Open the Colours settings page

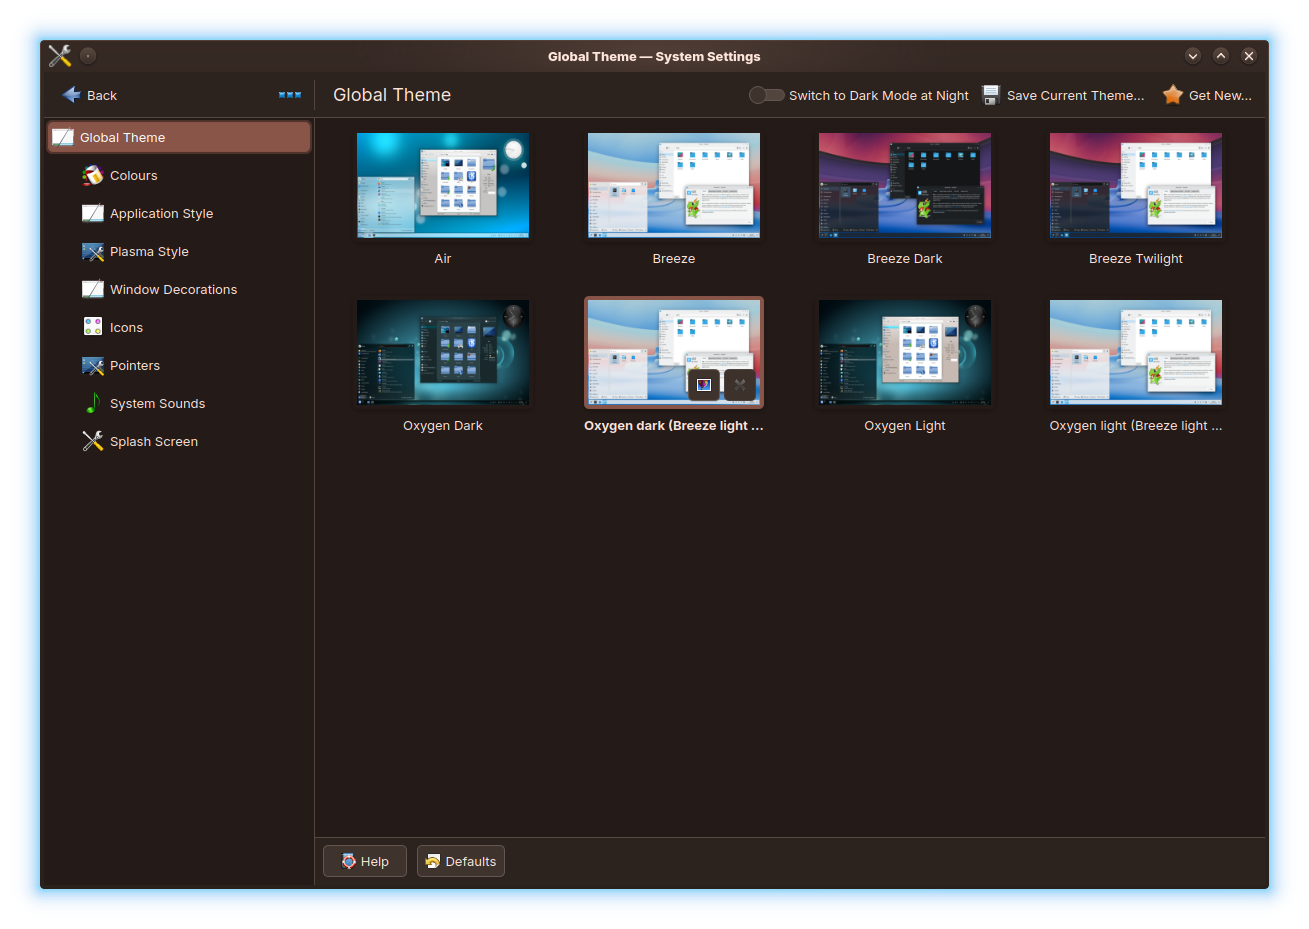[179, 176]
